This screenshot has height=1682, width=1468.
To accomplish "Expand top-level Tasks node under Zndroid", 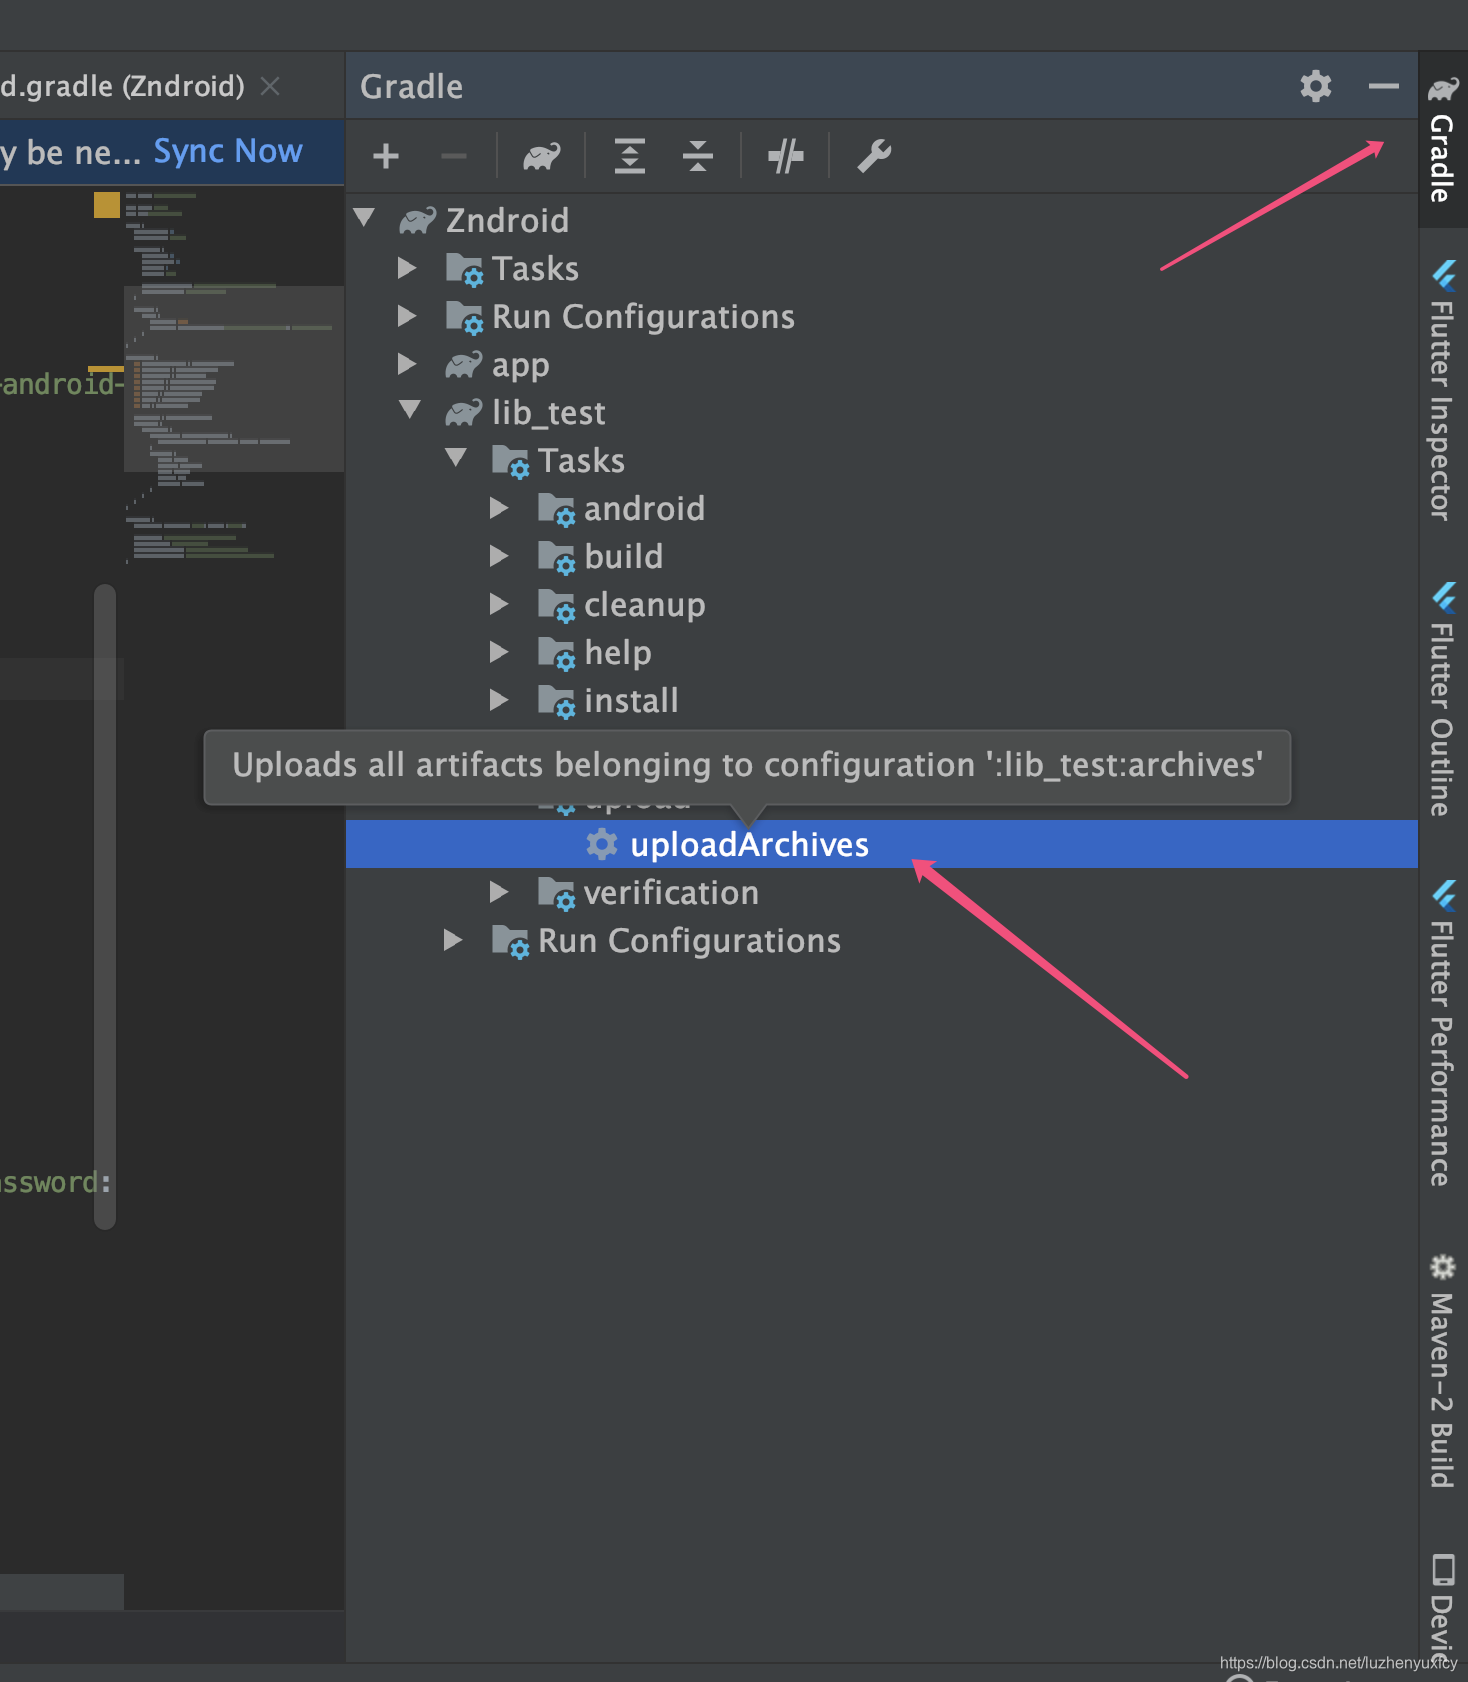I will pos(406,267).
